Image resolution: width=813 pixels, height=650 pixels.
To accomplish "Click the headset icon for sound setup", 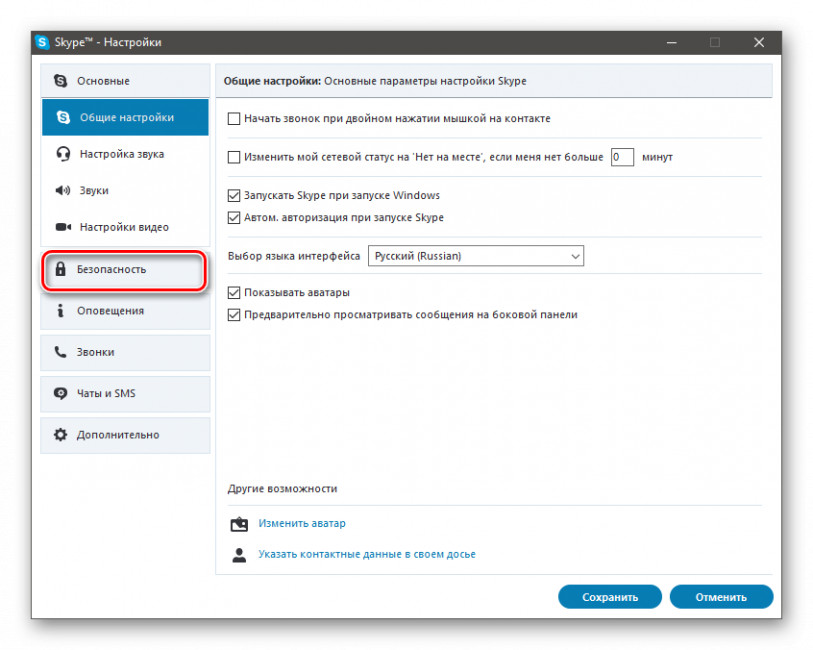I will coord(63,154).
